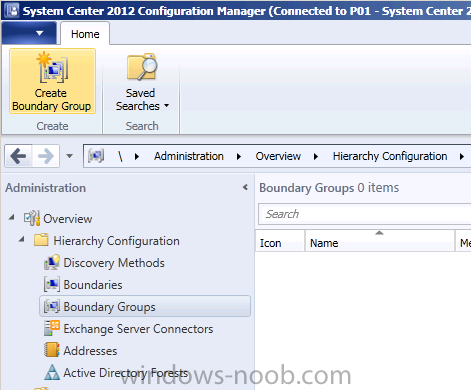Open Discovery Methods in the tree
Image resolution: width=471 pixels, height=390 pixels.
click(114, 263)
